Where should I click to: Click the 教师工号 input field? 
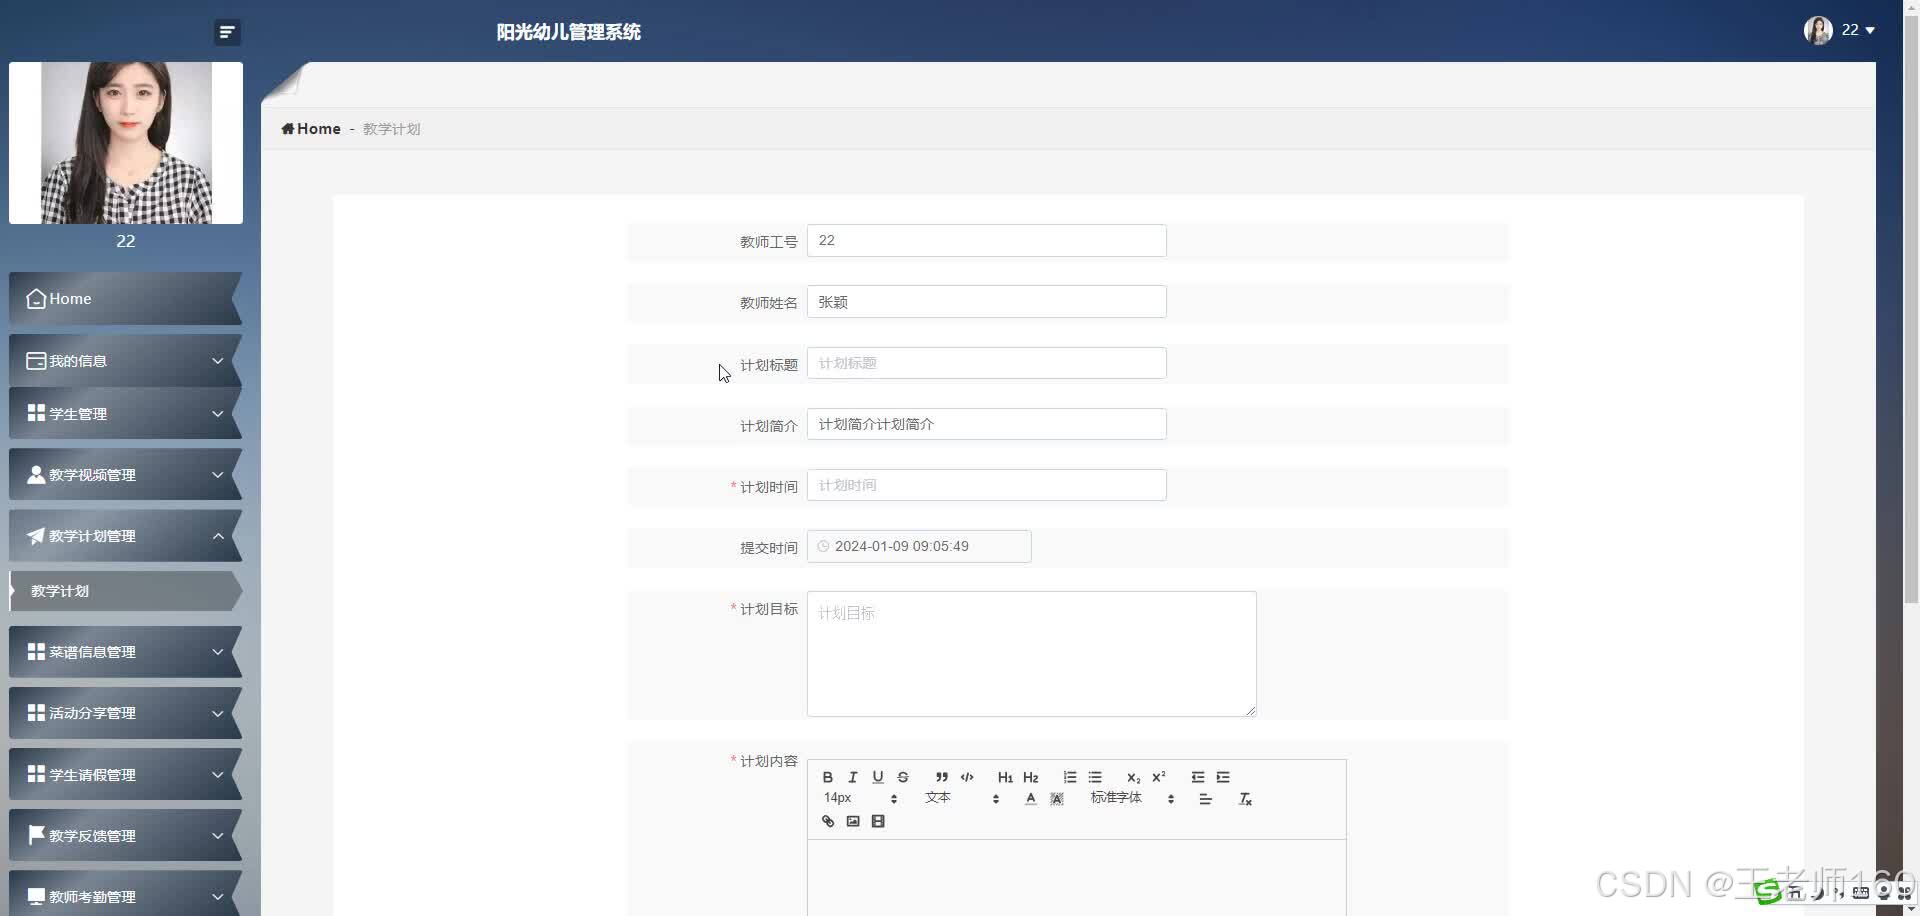click(x=986, y=241)
